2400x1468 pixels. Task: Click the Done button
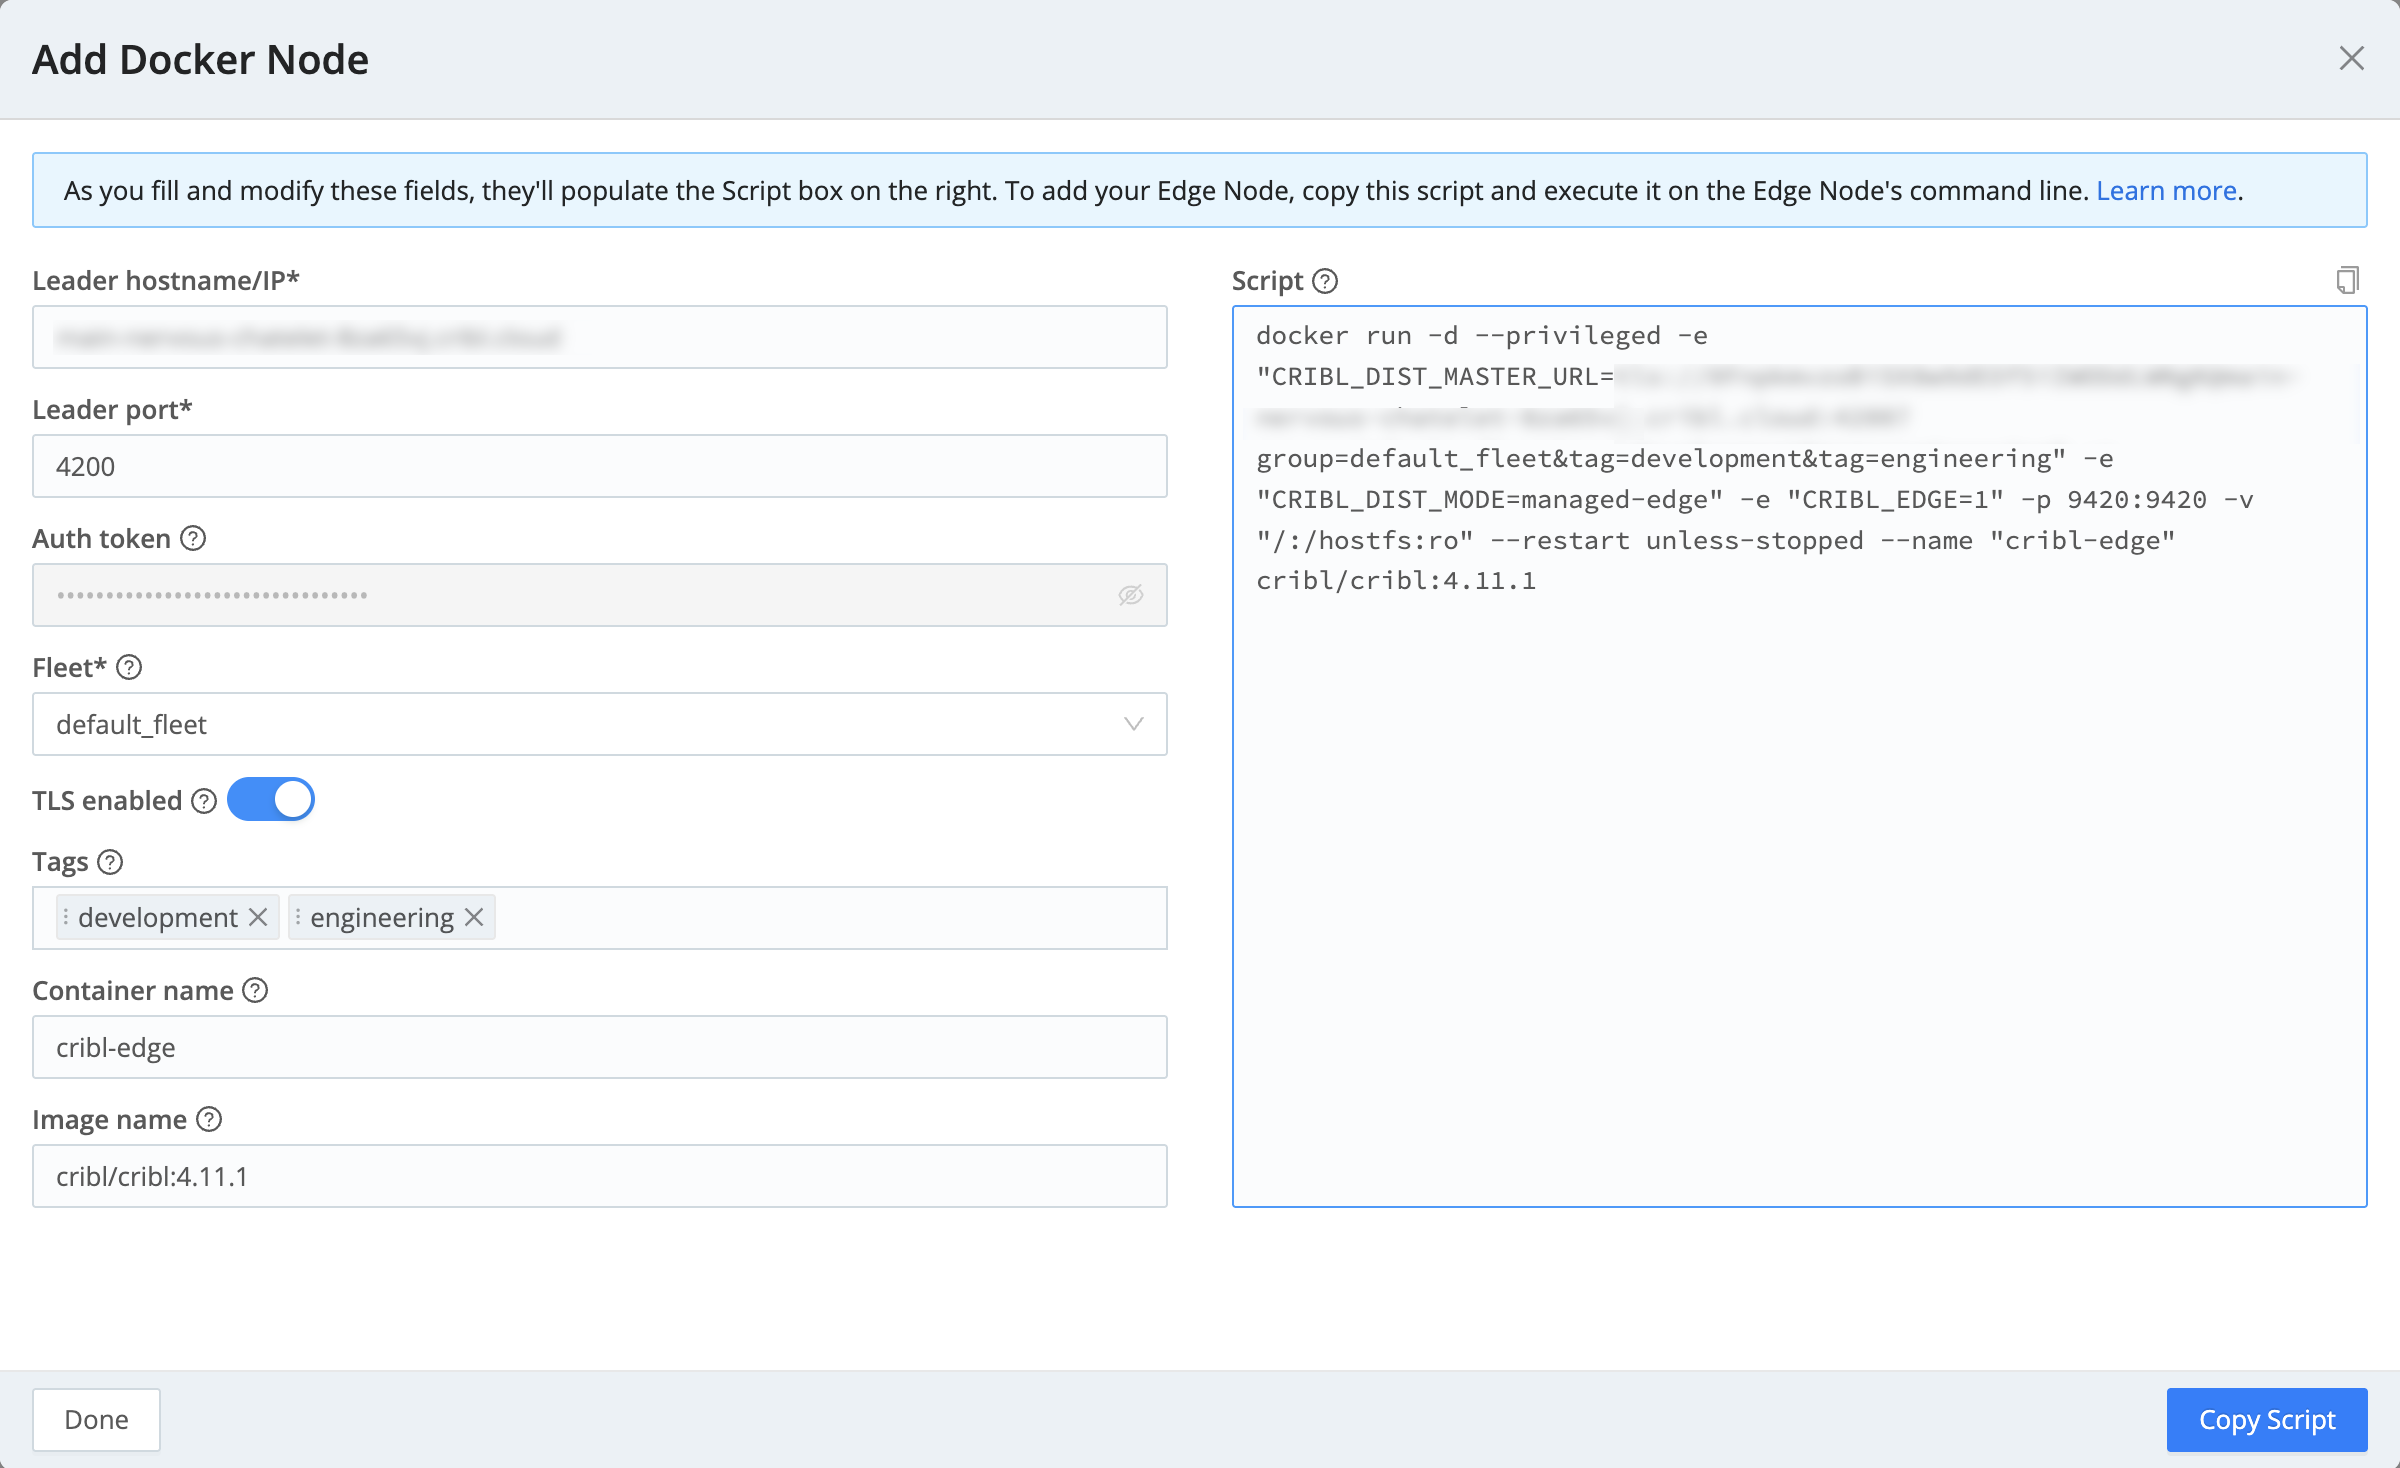tap(95, 1419)
